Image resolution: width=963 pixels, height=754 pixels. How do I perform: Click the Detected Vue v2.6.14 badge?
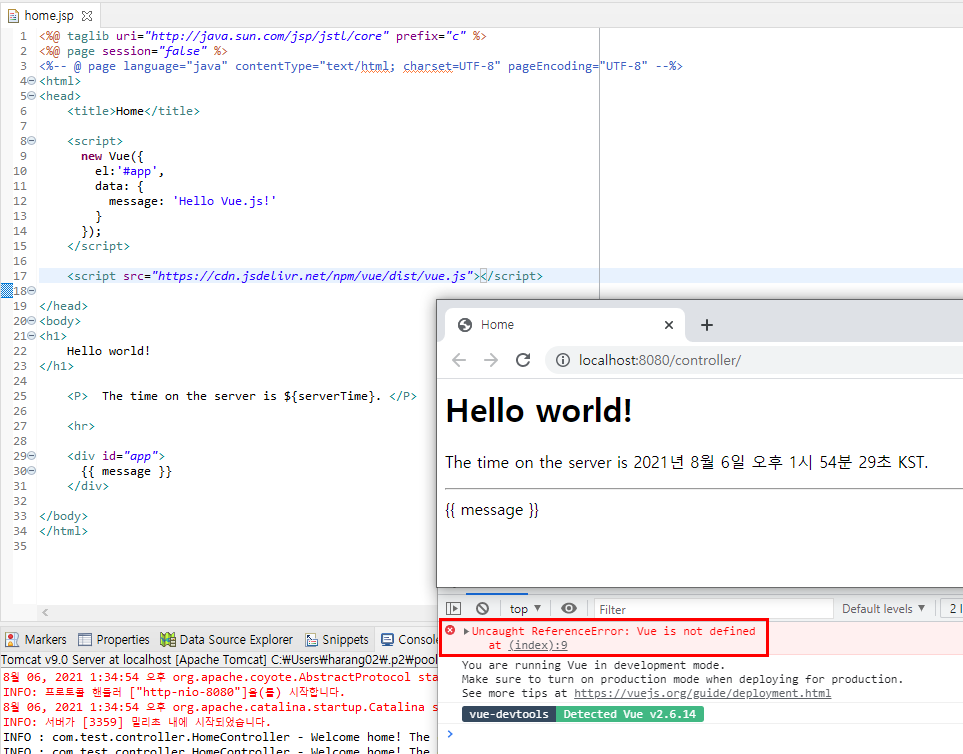click(630, 714)
